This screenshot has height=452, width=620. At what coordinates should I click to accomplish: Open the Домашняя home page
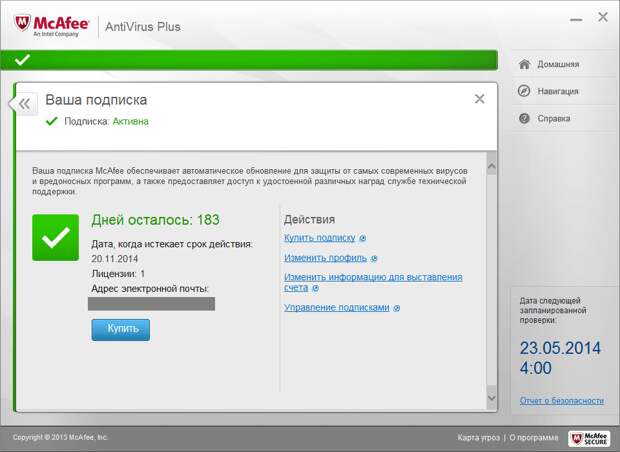(558, 64)
